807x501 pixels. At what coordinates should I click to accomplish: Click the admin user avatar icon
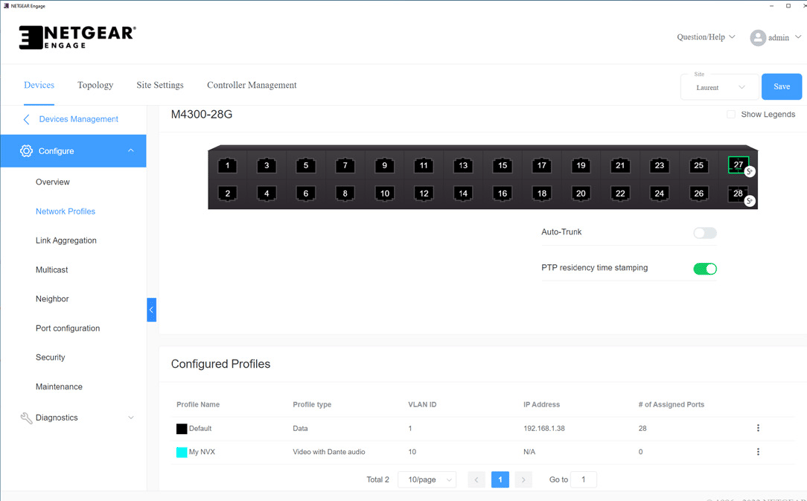click(x=758, y=38)
